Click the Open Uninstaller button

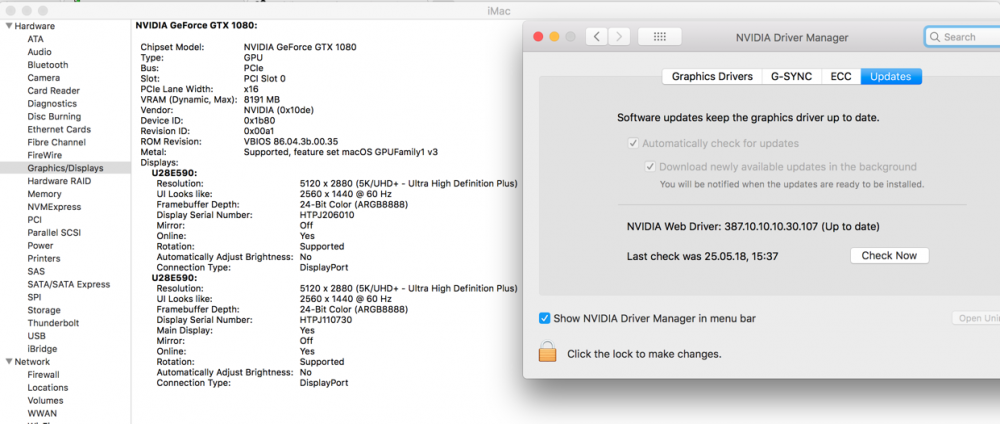click(x=976, y=318)
